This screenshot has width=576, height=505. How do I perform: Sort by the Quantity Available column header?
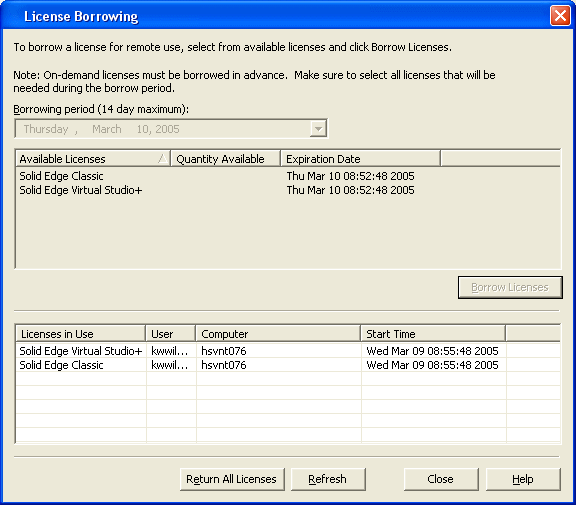pyautogui.click(x=225, y=159)
